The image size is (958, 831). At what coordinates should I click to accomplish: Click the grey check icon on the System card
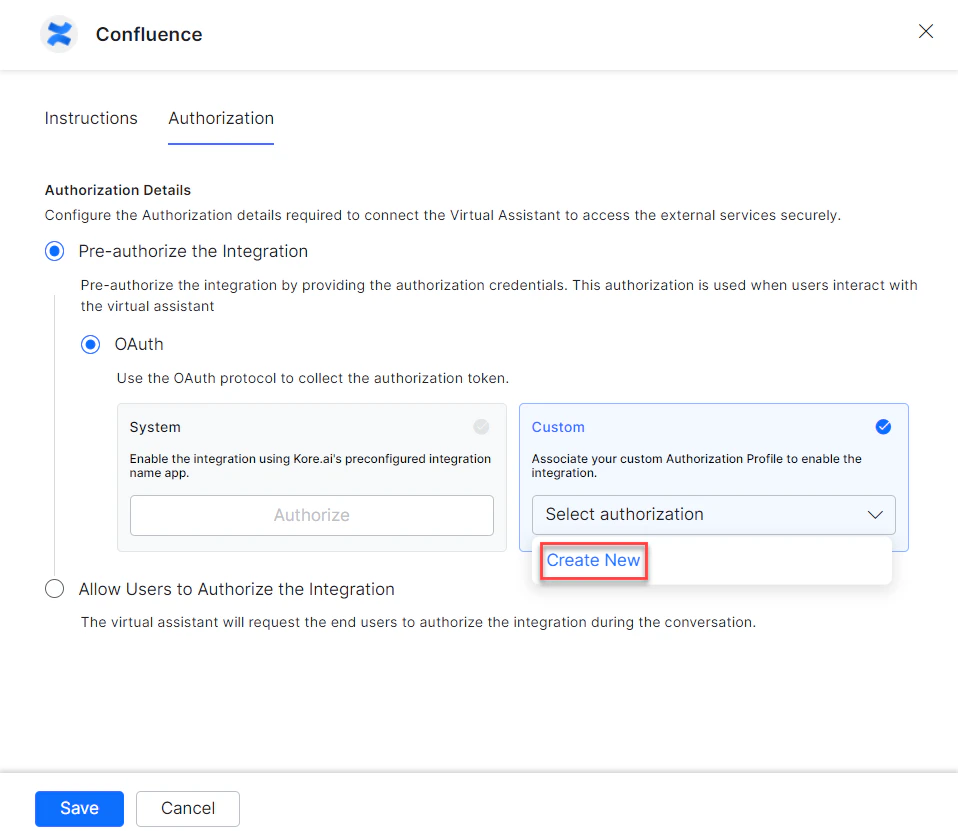click(481, 426)
